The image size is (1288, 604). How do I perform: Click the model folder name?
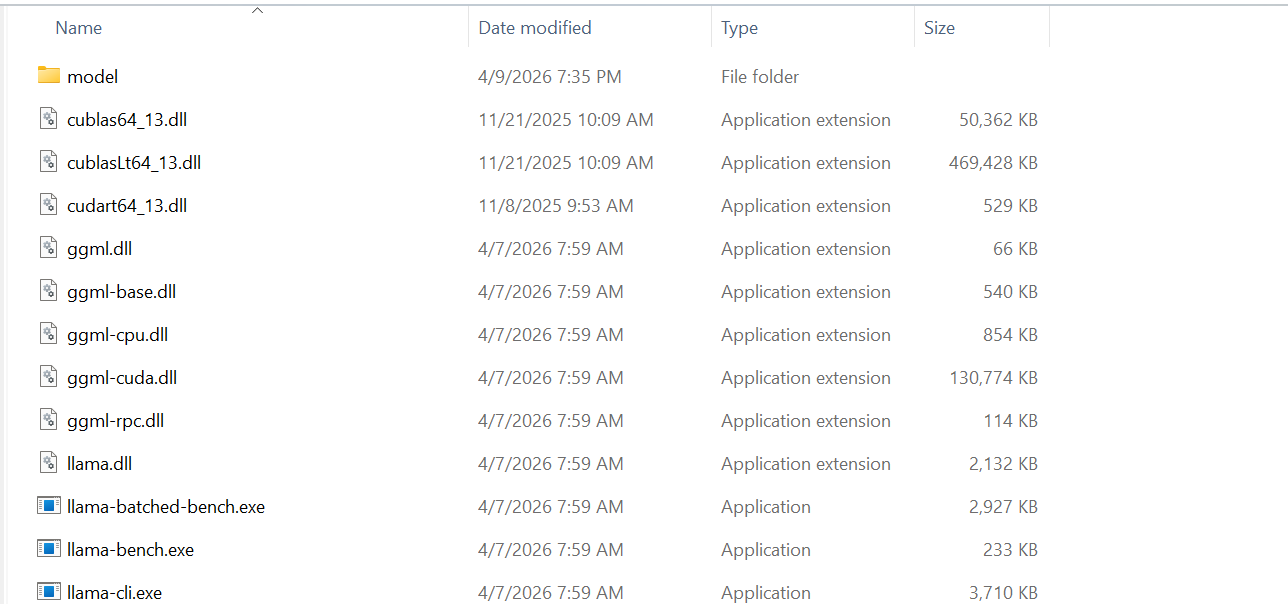[92, 75]
